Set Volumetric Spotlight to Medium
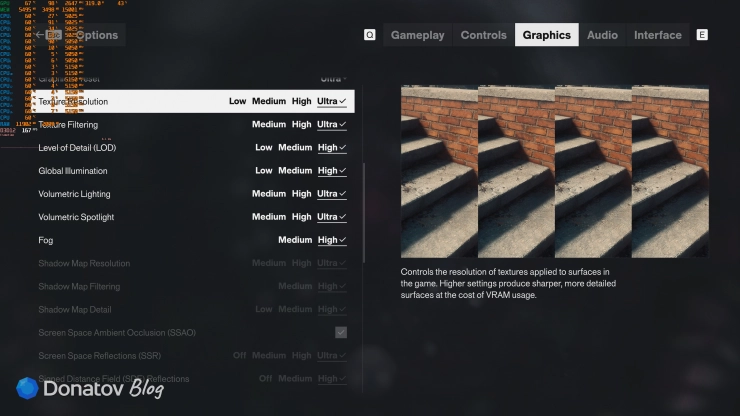Viewport: 740px width, 416px height. pyautogui.click(x=269, y=217)
